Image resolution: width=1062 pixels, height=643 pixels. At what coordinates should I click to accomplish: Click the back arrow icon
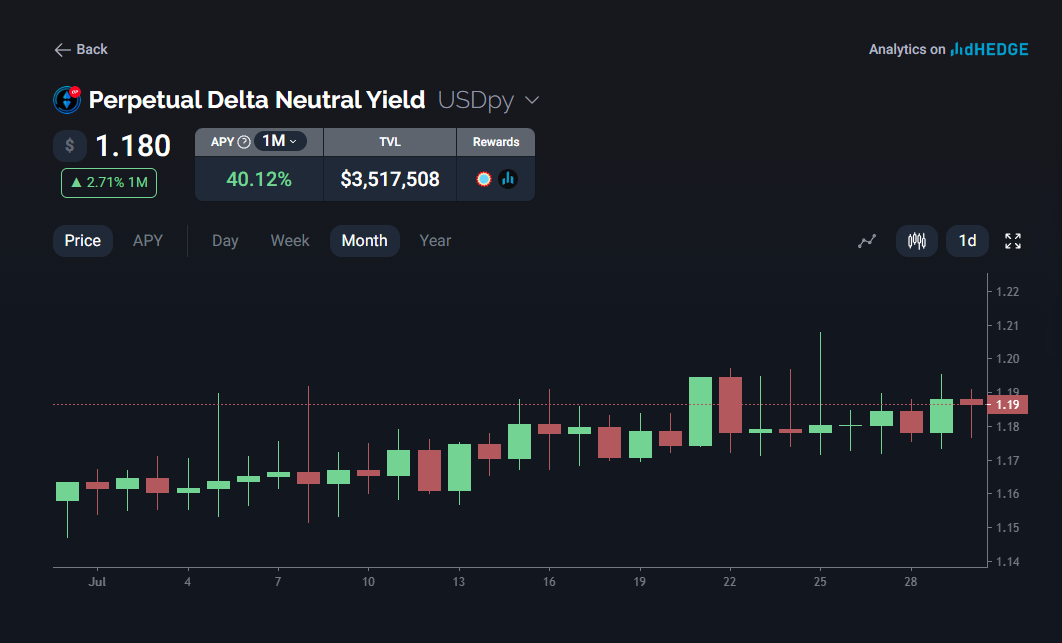[x=63, y=50]
